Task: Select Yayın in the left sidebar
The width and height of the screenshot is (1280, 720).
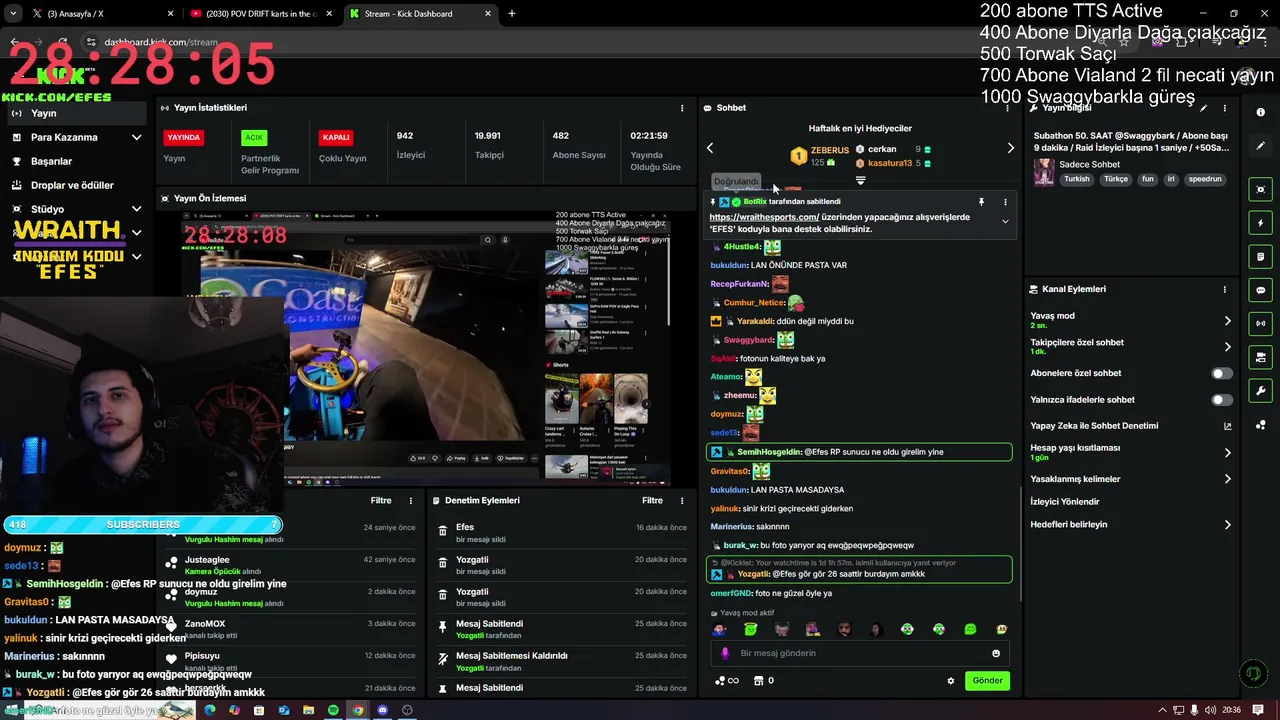Action: point(78,113)
